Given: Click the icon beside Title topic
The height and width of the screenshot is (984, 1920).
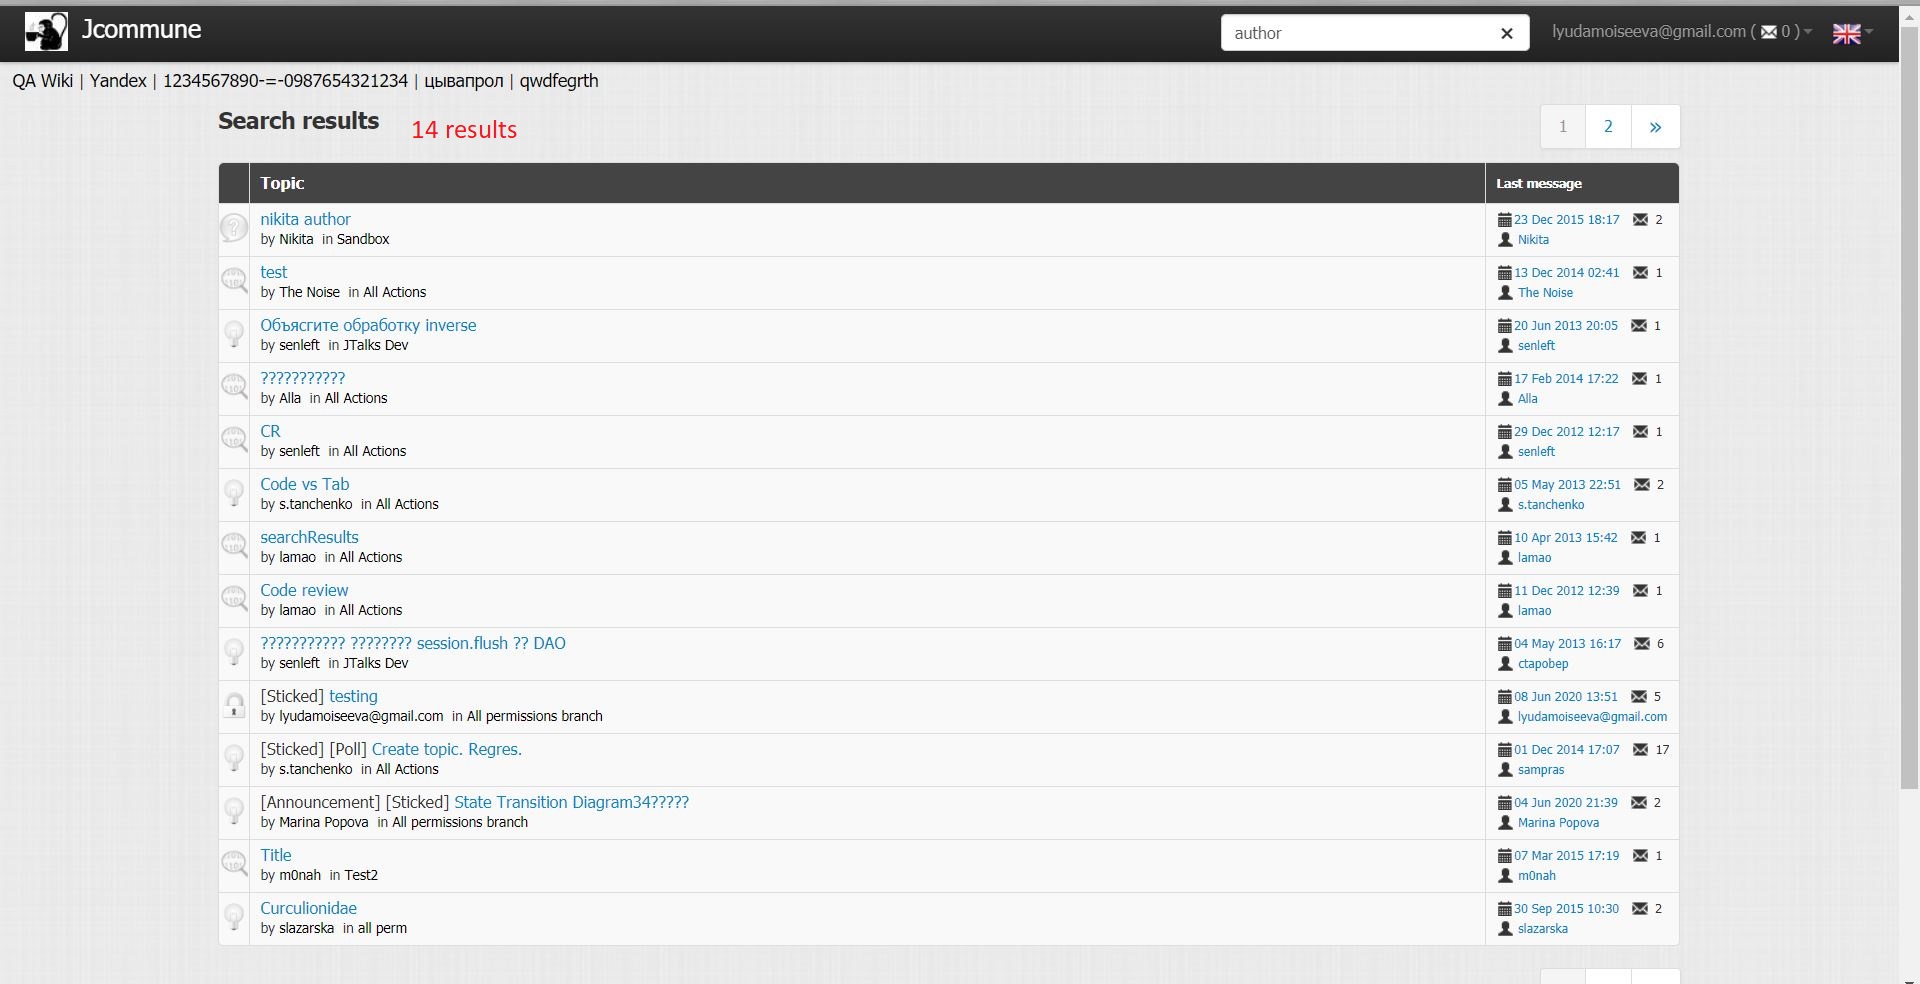Looking at the screenshot, I should click(234, 864).
